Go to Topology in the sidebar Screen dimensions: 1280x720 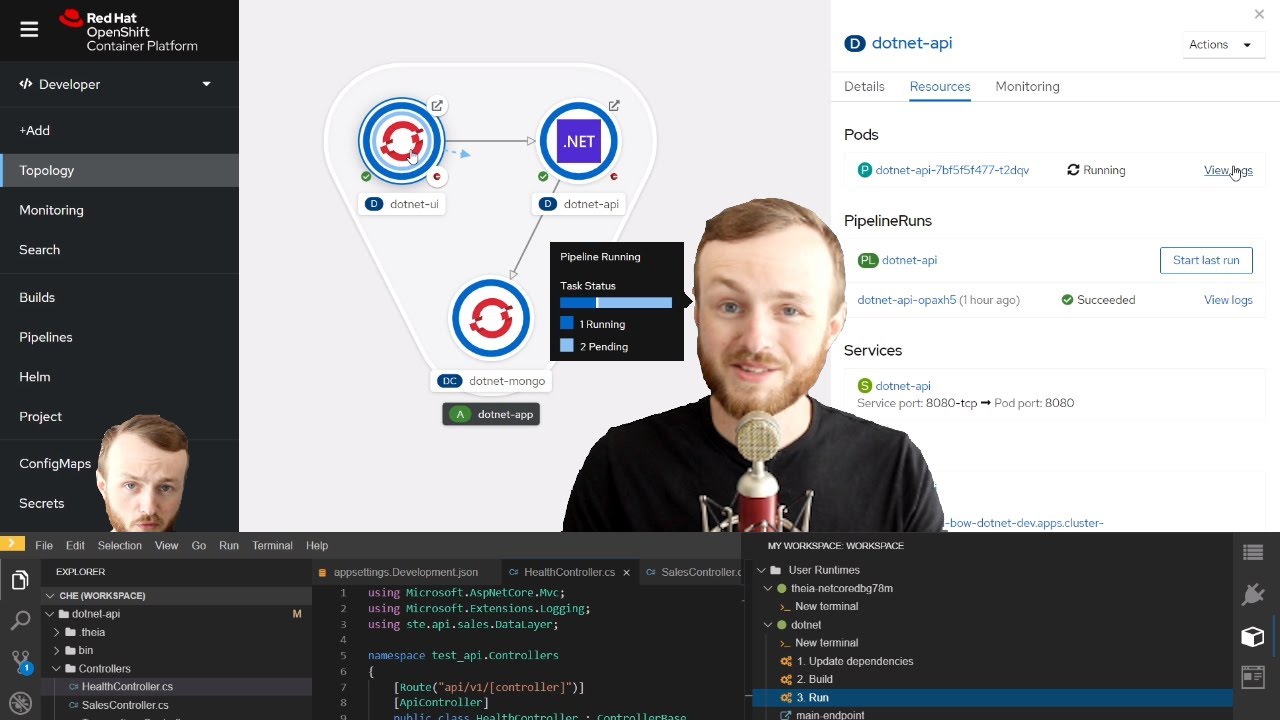pos(119,170)
